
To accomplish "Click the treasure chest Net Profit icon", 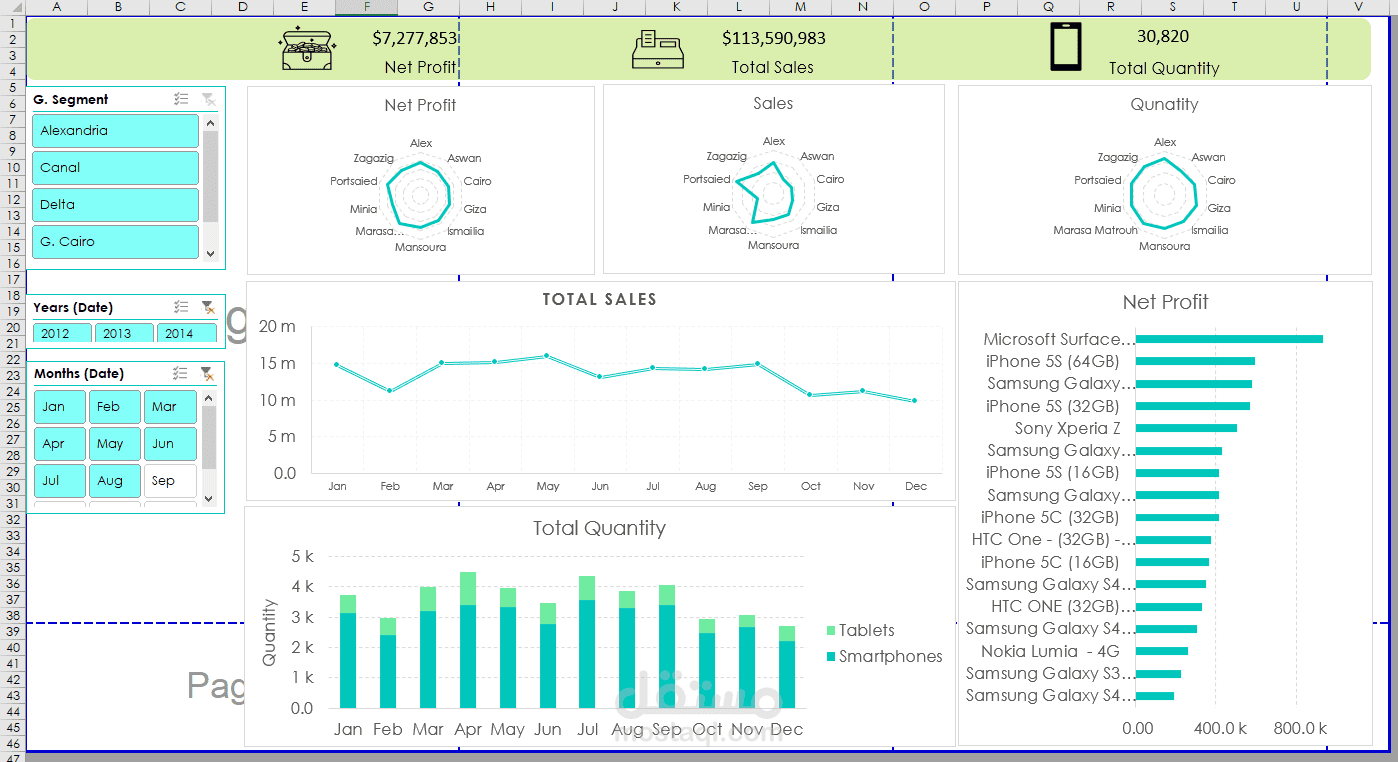I will tap(309, 49).
